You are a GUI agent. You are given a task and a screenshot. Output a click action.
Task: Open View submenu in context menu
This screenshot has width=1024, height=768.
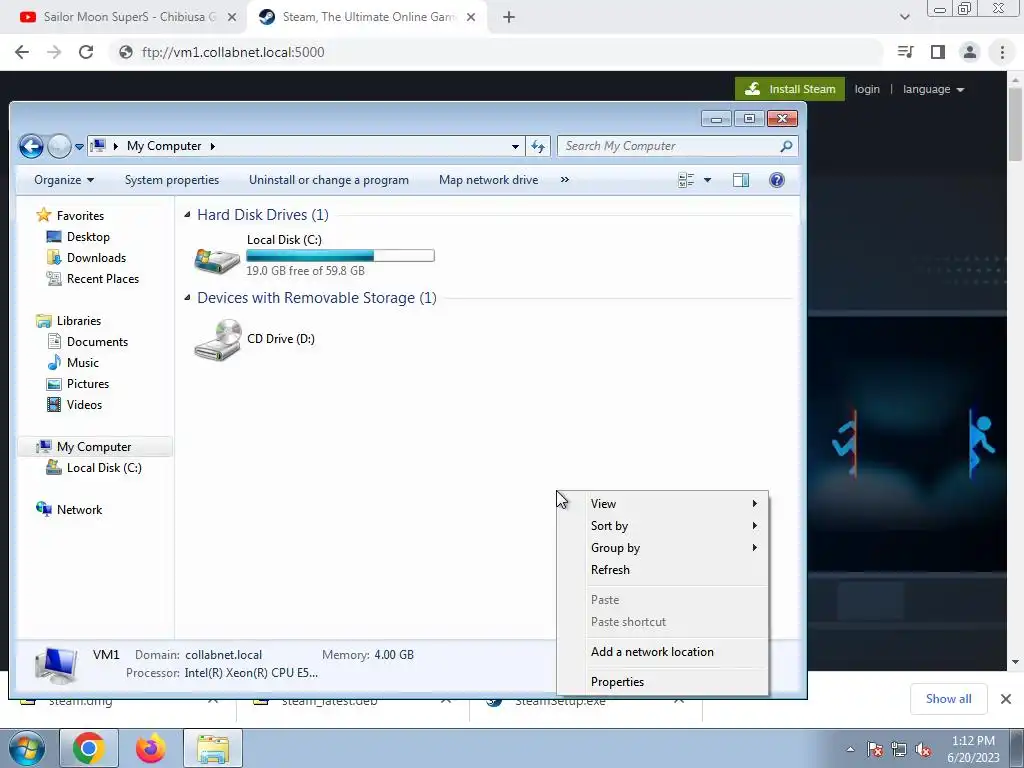663,504
